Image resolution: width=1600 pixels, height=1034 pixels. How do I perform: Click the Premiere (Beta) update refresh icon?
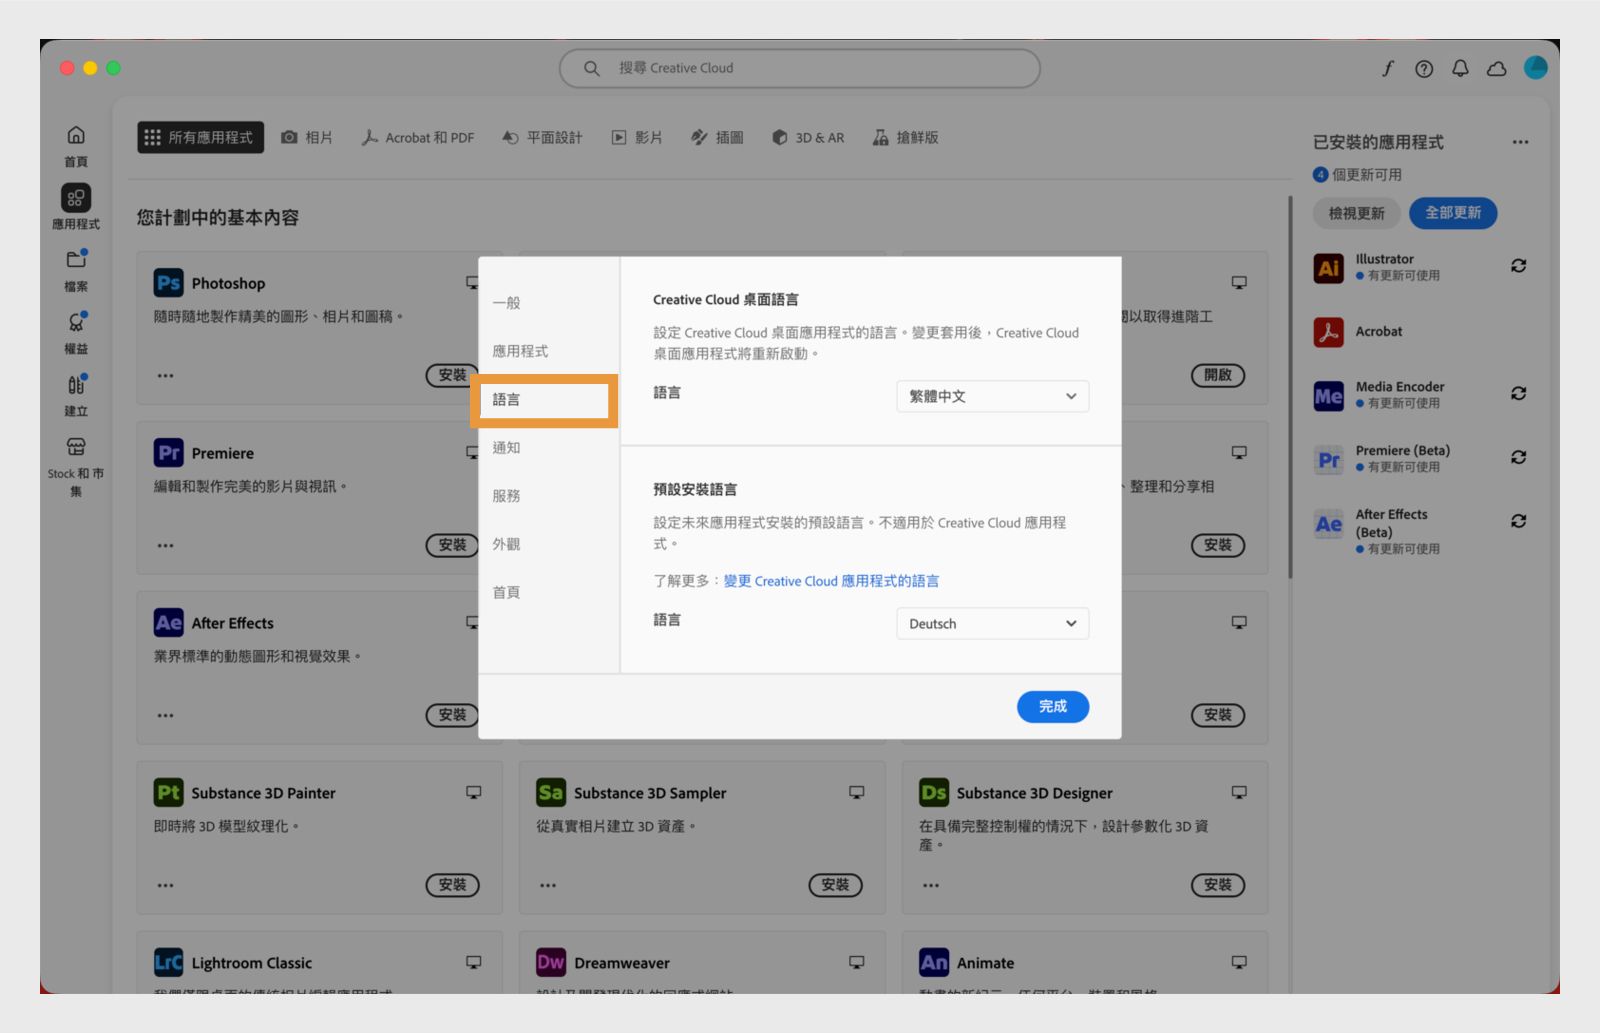[x=1518, y=457]
